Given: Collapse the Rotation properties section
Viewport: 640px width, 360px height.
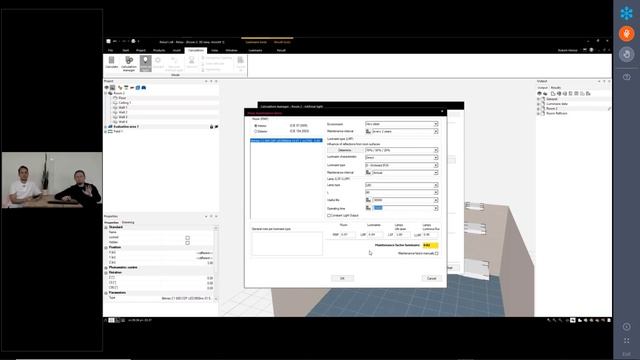Looking at the screenshot, I should coord(106,273).
